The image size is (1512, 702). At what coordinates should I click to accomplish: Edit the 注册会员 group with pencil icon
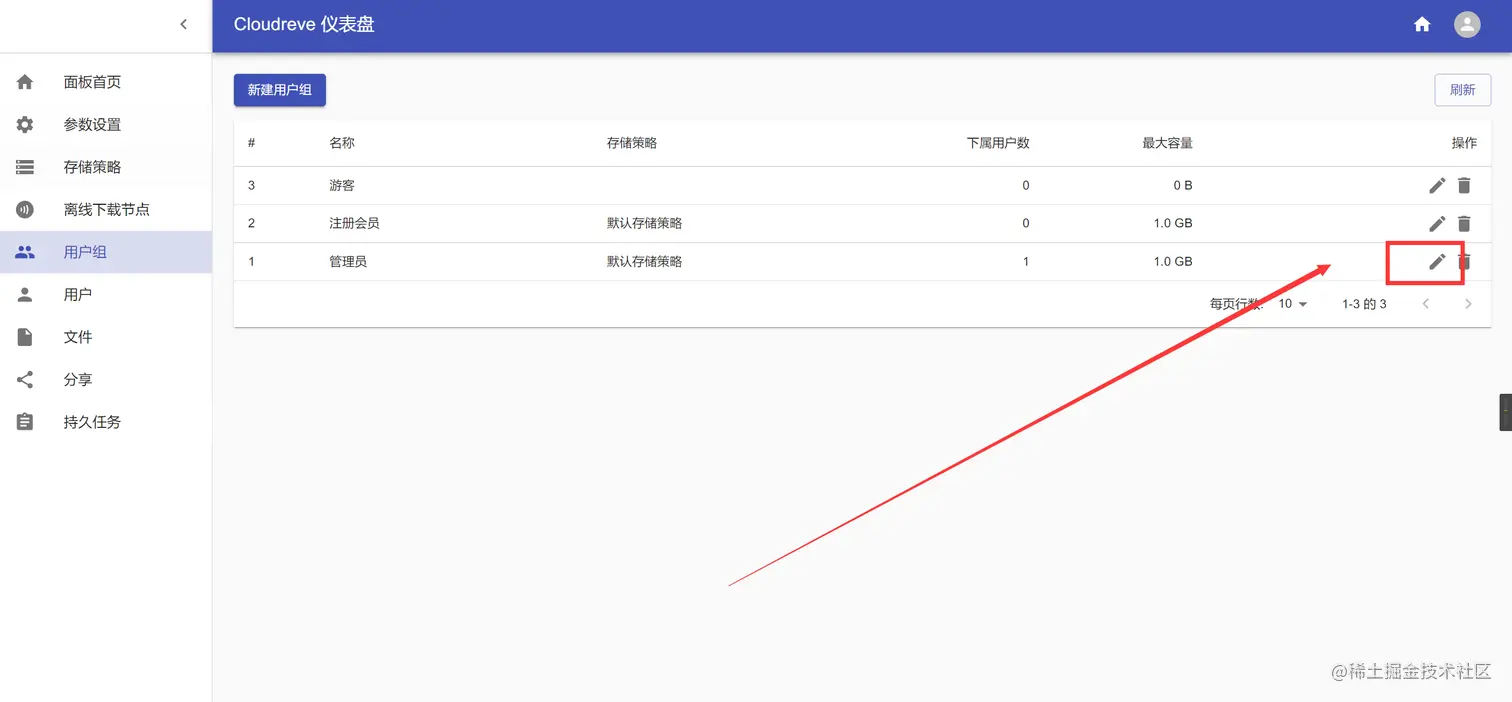click(x=1437, y=223)
